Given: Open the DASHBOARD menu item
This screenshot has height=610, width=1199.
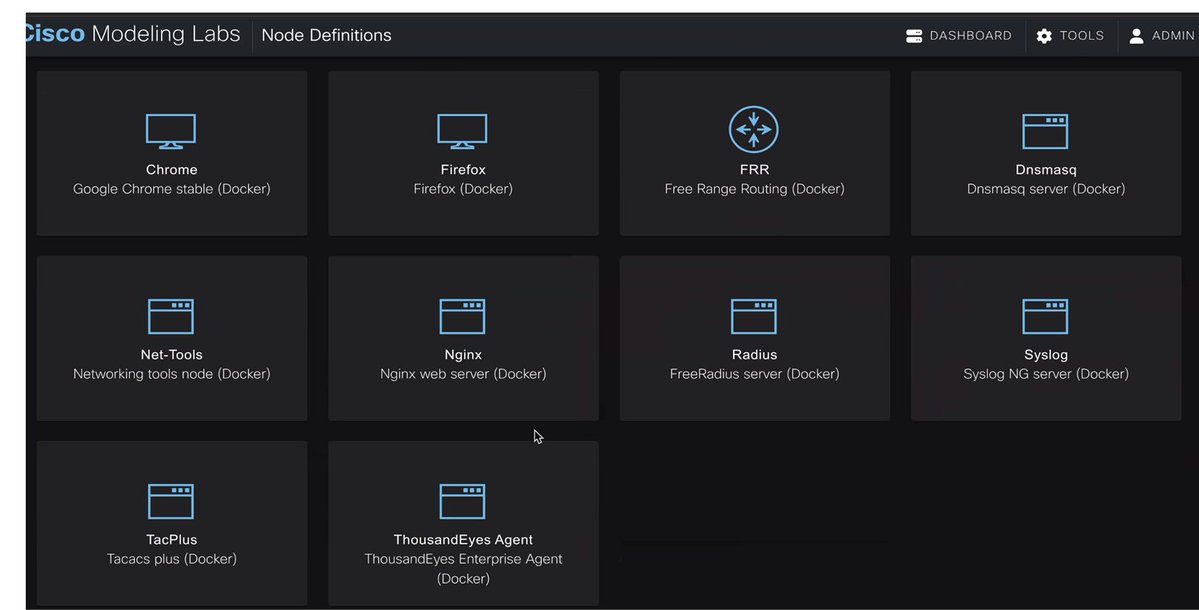Looking at the screenshot, I should click(x=959, y=36).
